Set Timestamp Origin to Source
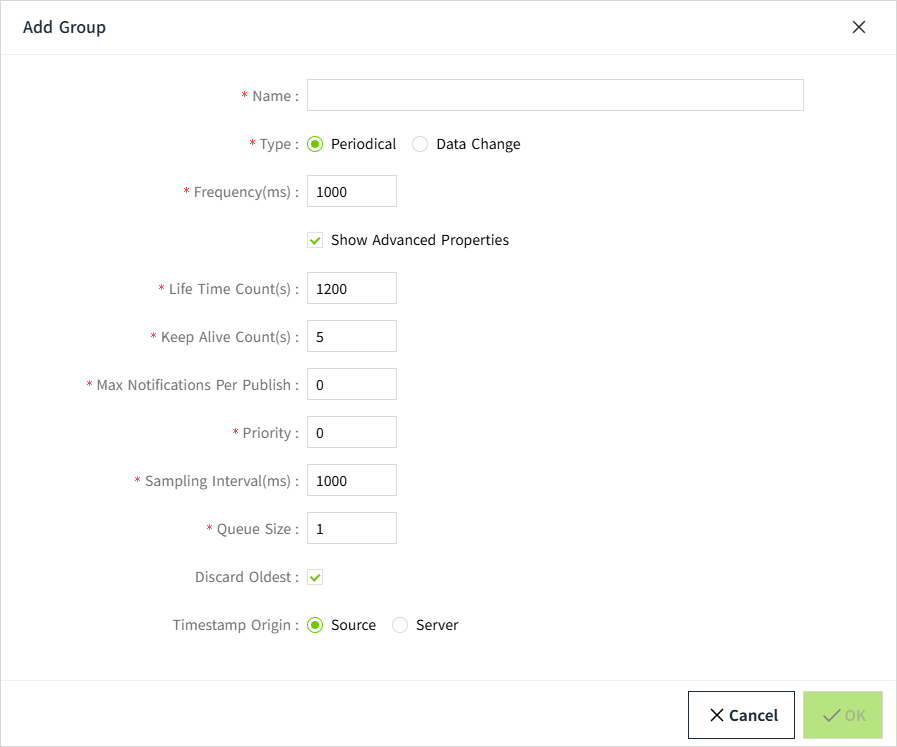This screenshot has width=897, height=747. pyautogui.click(x=315, y=625)
